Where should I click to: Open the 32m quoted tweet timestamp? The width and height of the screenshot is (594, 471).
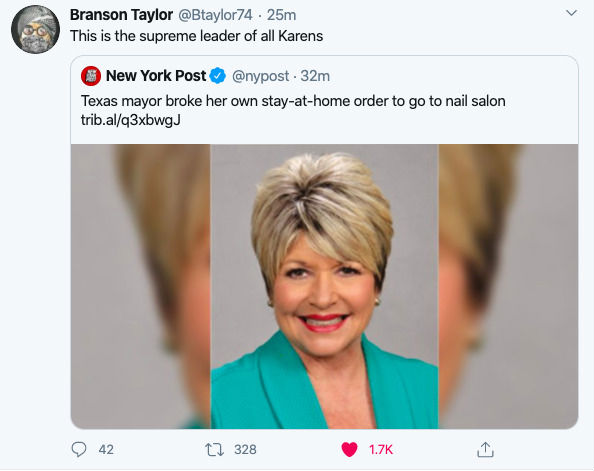315,76
